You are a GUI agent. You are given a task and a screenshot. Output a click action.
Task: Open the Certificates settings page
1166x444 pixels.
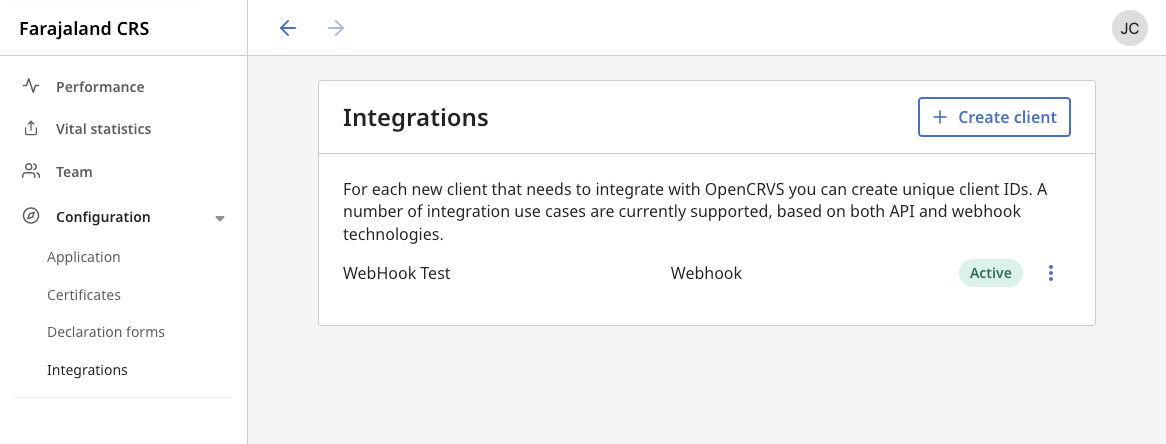(x=84, y=295)
